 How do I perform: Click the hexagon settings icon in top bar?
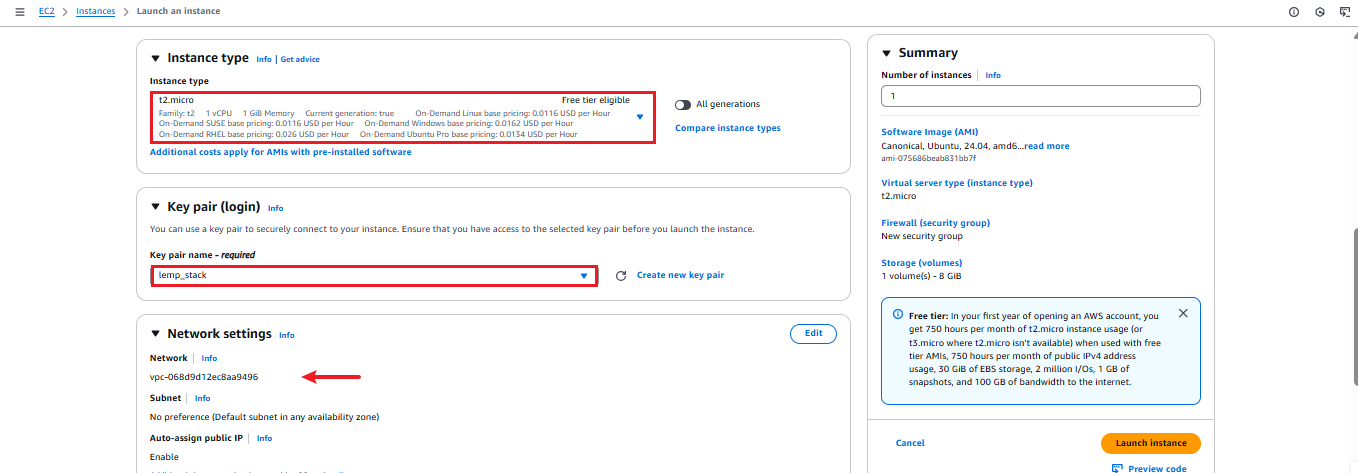tap(1319, 12)
